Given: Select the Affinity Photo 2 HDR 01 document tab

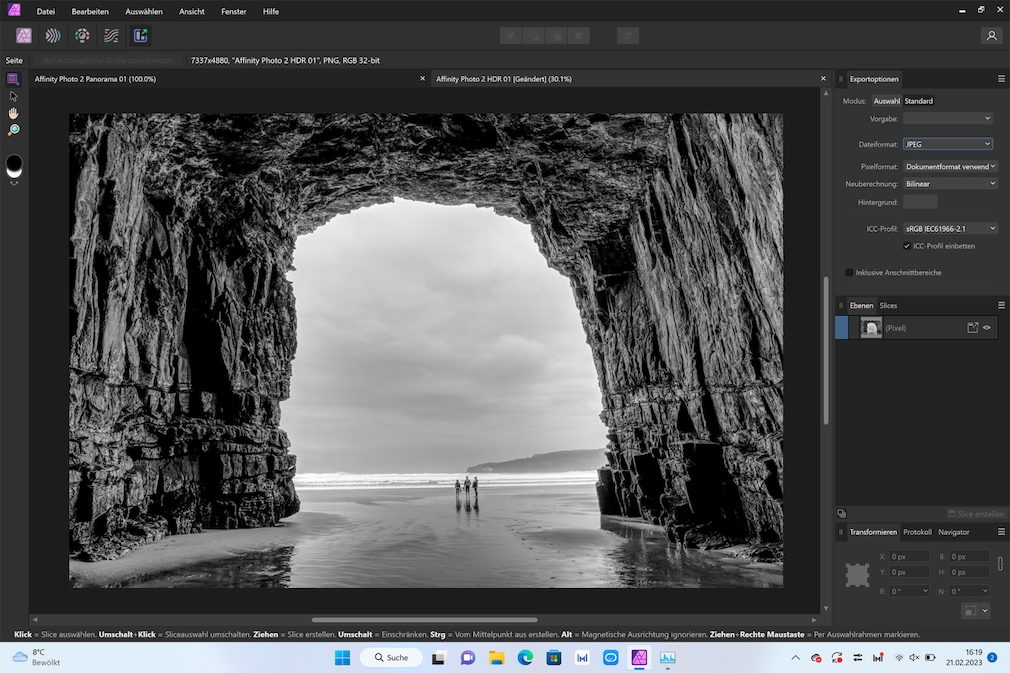Looking at the screenshot, I should 504,79.
